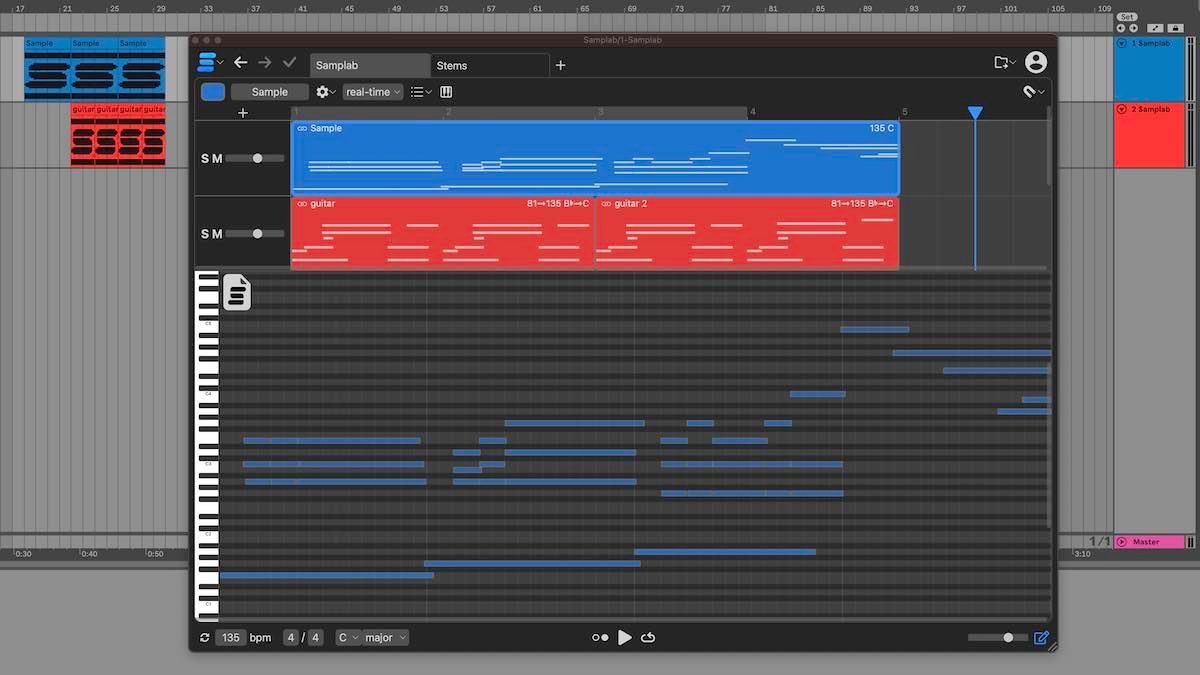Viewport: 1200px width, 675px height.
Task: Click the Set button in Ableton
Action: [1127, 17]
